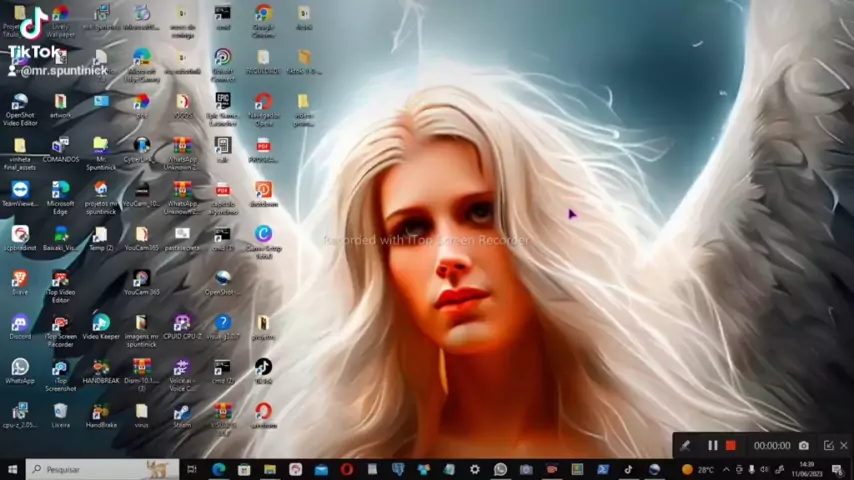Open the Windows Start menu
The image size is (854, 480).
[x=13, y=469]
